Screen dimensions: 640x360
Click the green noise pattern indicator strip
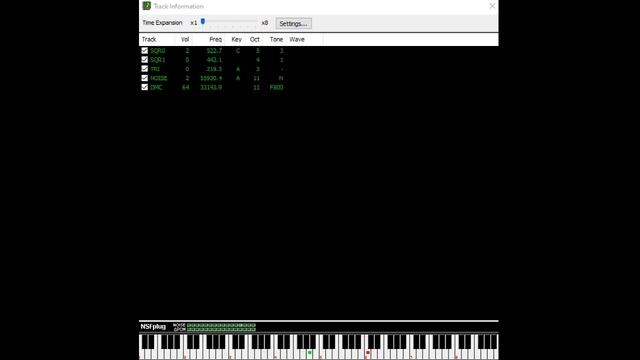pos(221,325)
